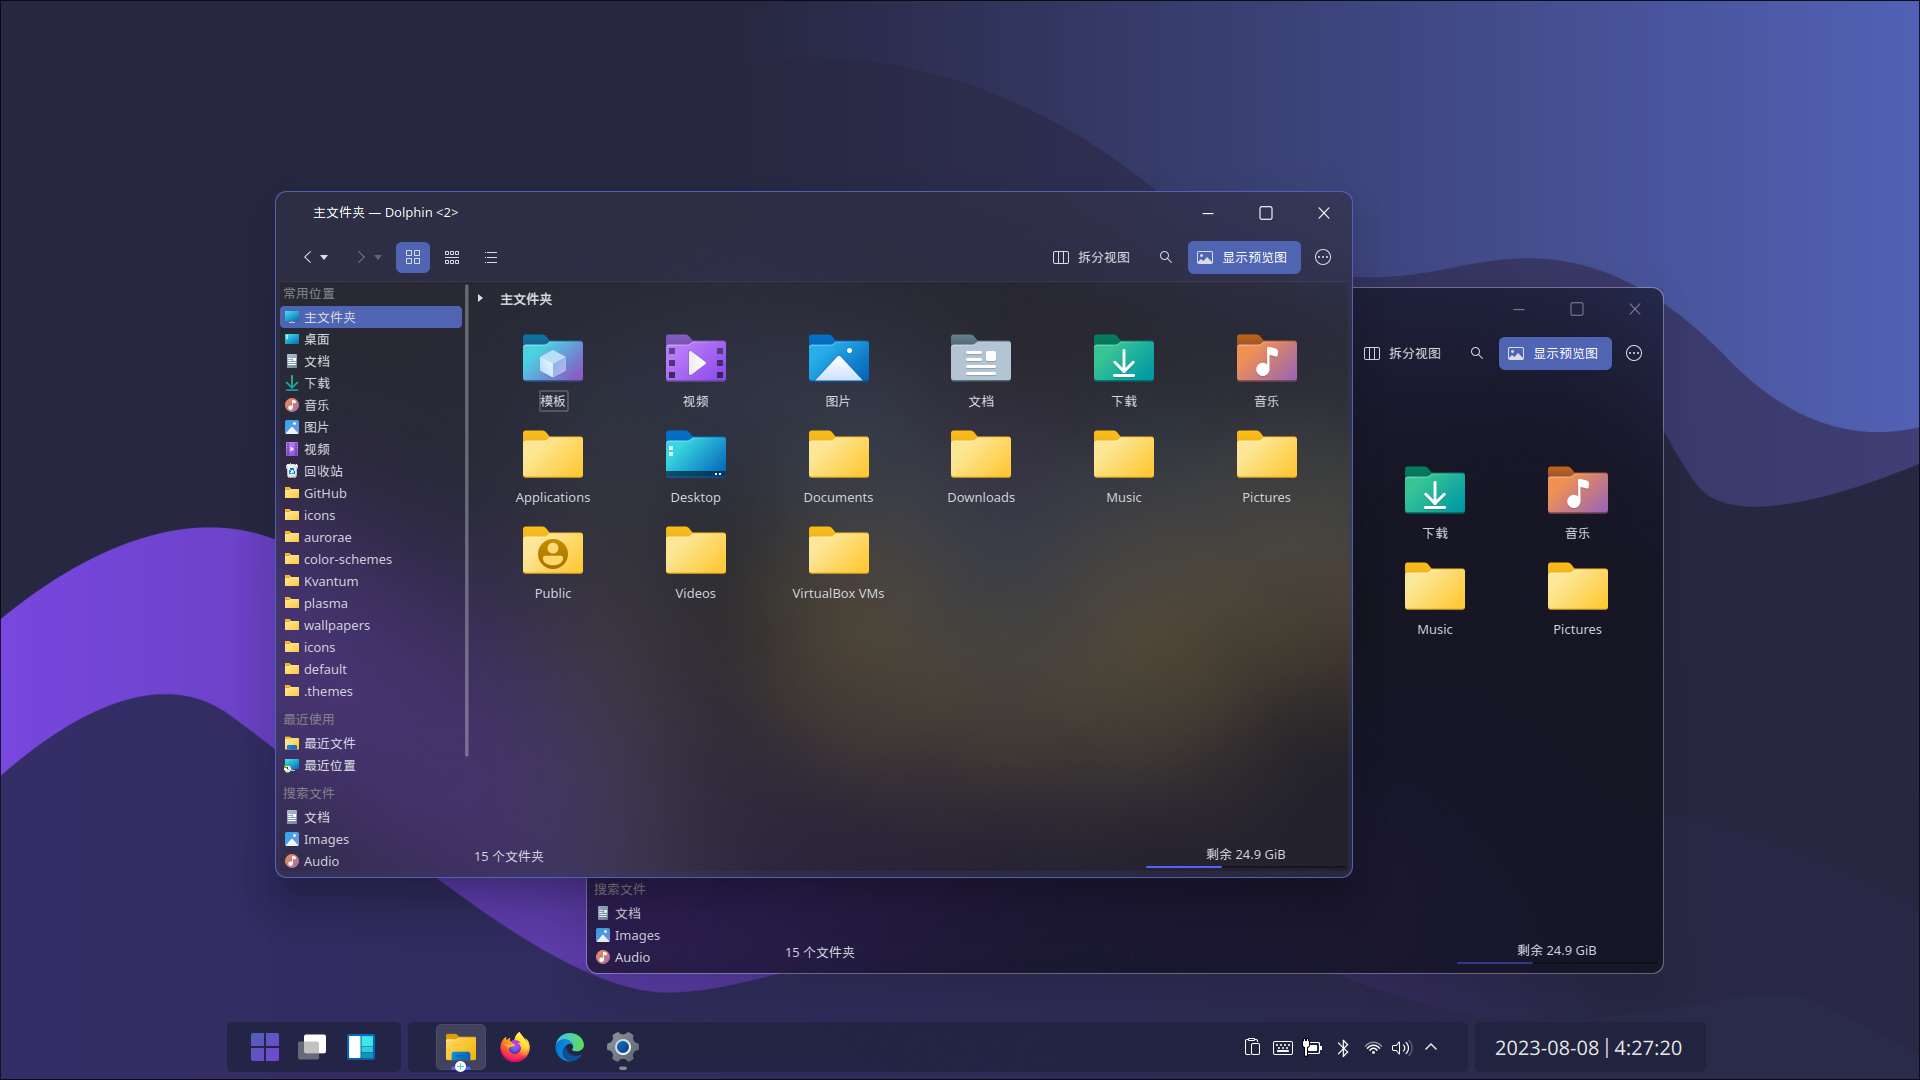This screenshot has height=1080, width=1920.
Task: Select 音乐 folder in background window
Action: pos(1578,503)
